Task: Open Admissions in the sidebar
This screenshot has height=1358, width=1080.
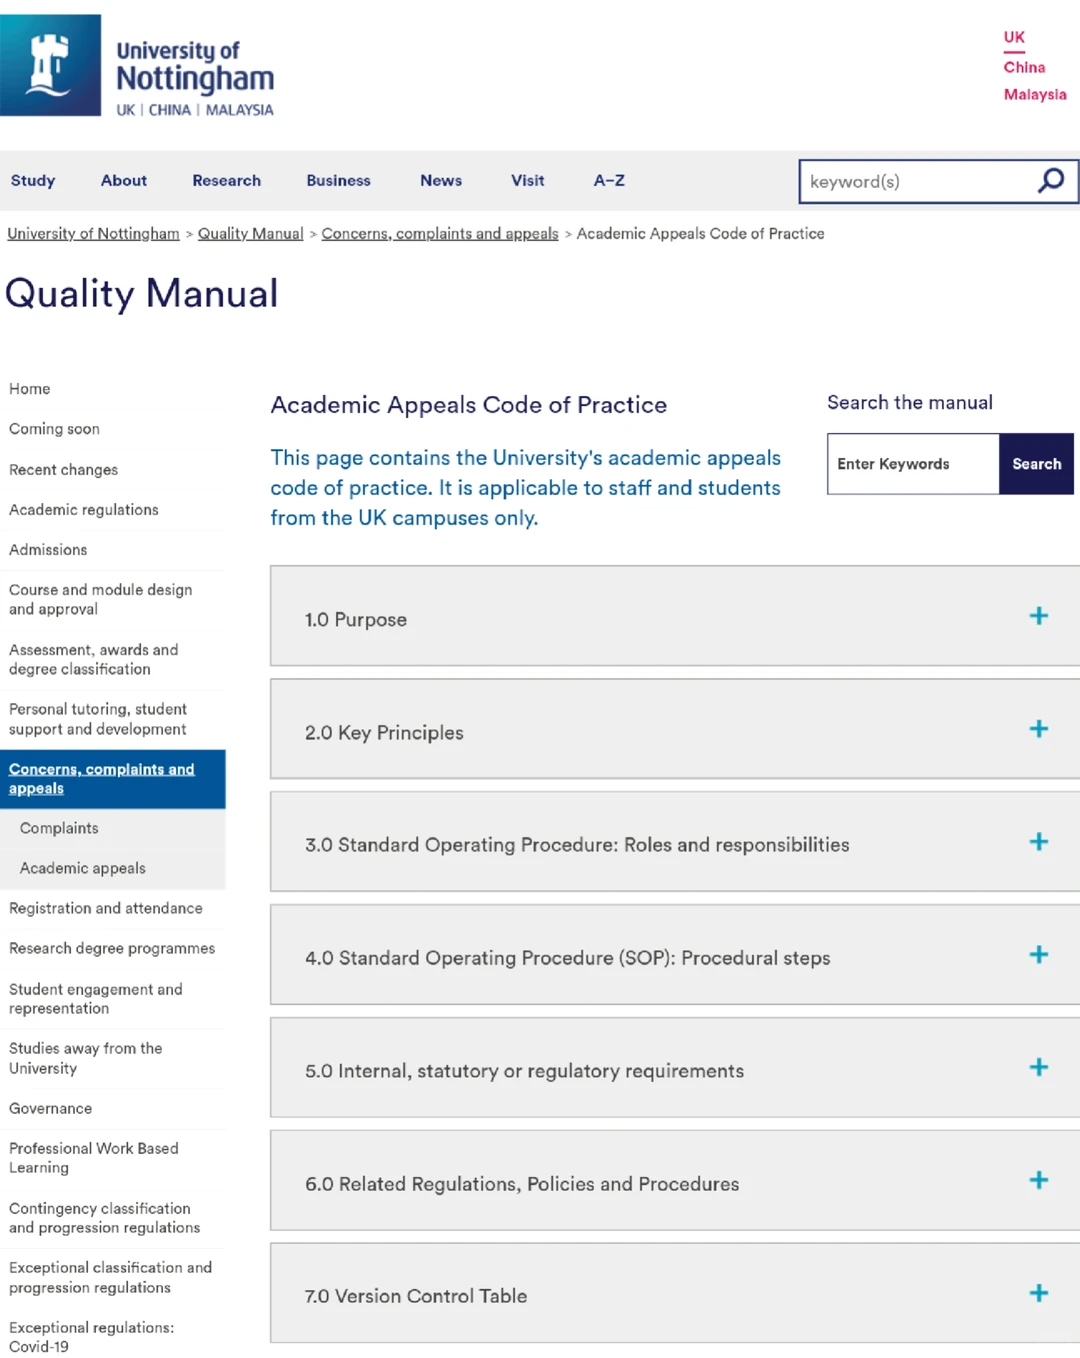Action: pyautogui.click(x=48, y=550)
